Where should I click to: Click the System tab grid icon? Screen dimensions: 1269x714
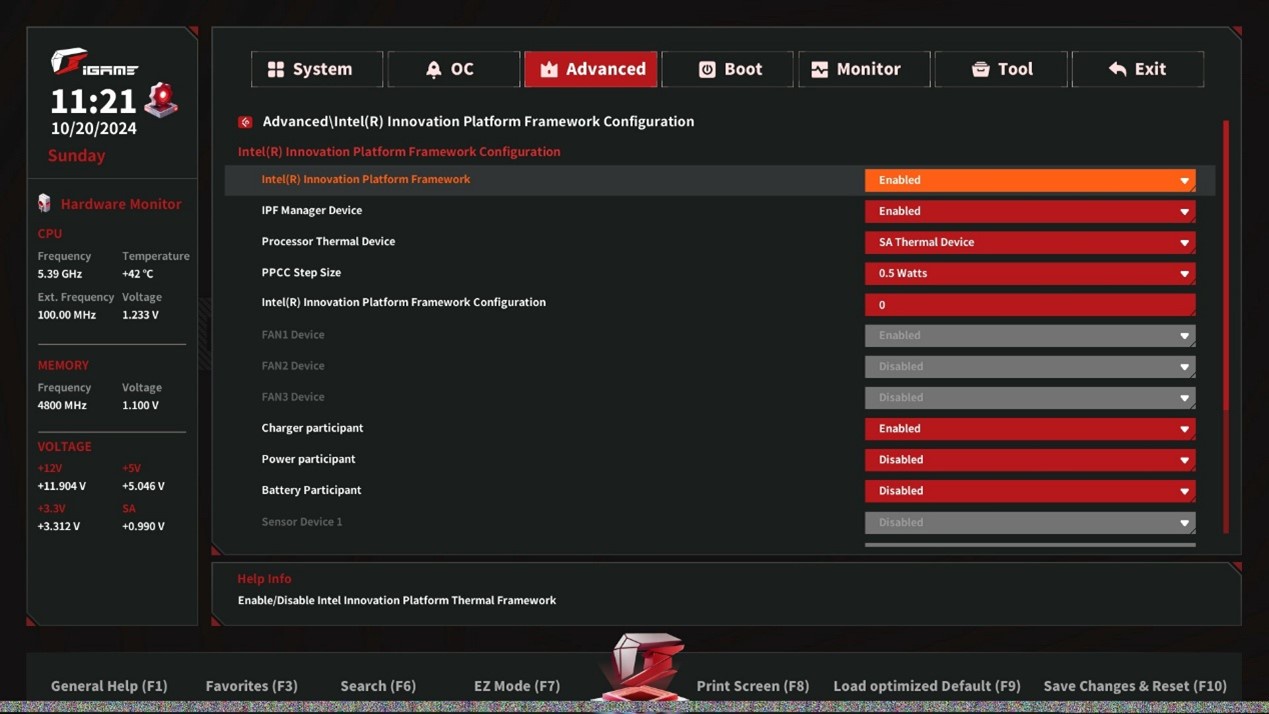(x=276, y=69)
